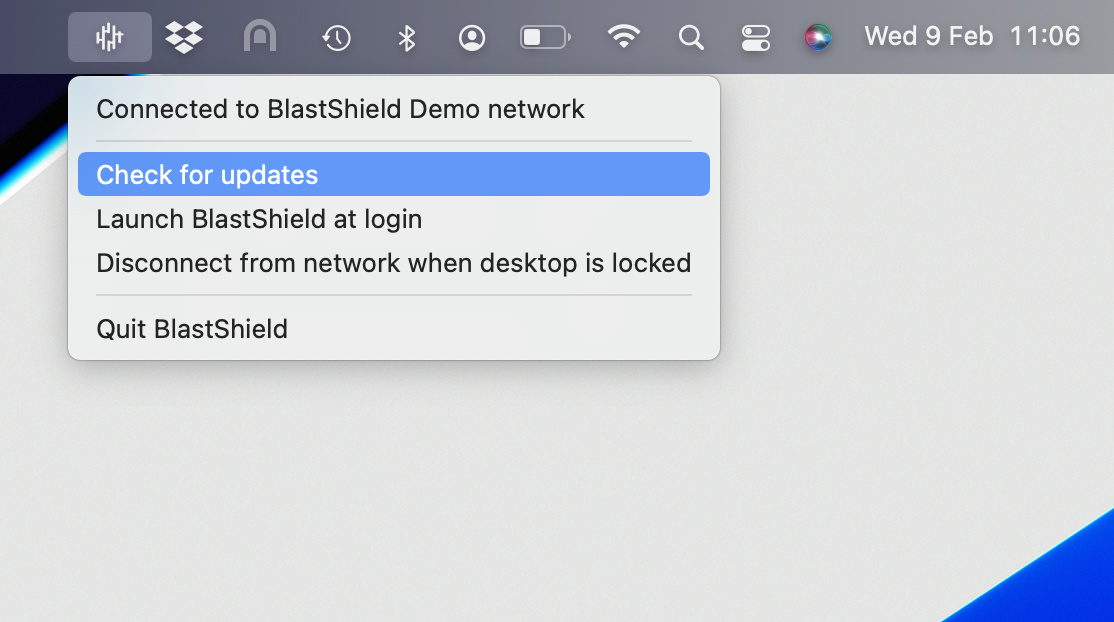Click the arch-shaped app icon in menu bar
The image size is (1114, 622).
click(x=259, y=36)
